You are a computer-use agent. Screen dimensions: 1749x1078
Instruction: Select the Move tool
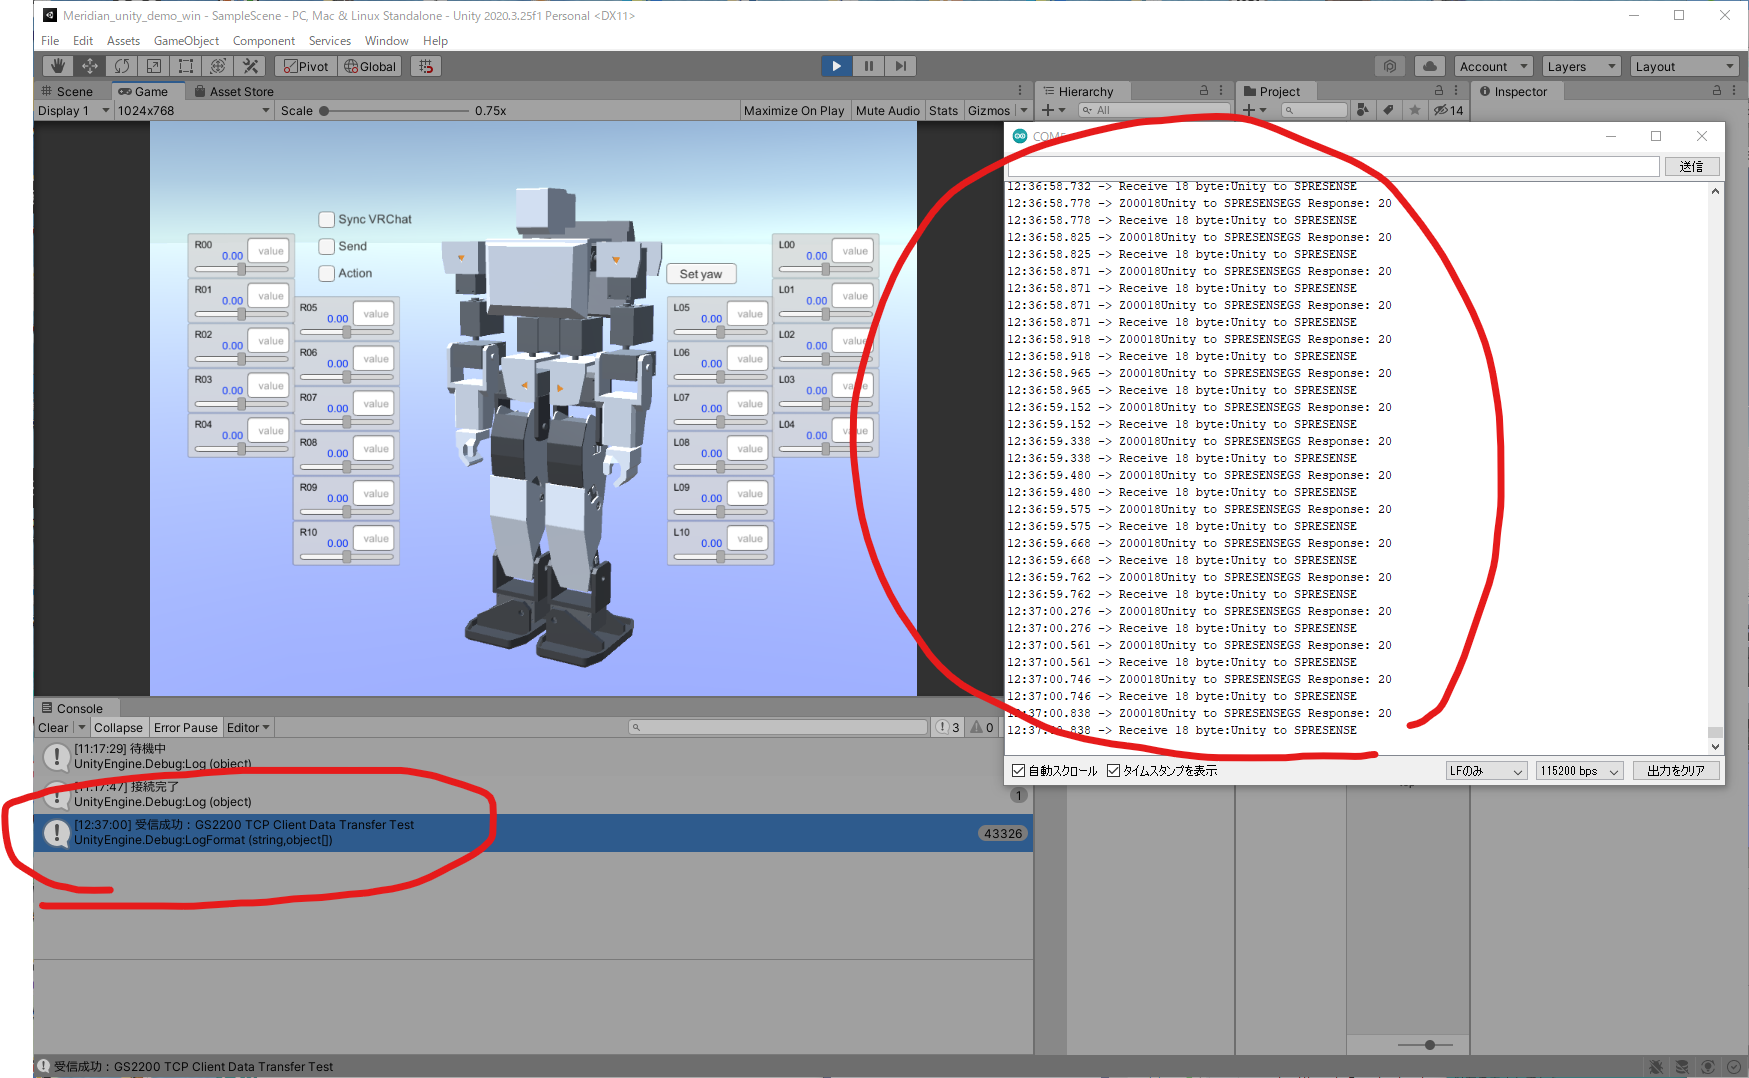[x=90, y=66]
